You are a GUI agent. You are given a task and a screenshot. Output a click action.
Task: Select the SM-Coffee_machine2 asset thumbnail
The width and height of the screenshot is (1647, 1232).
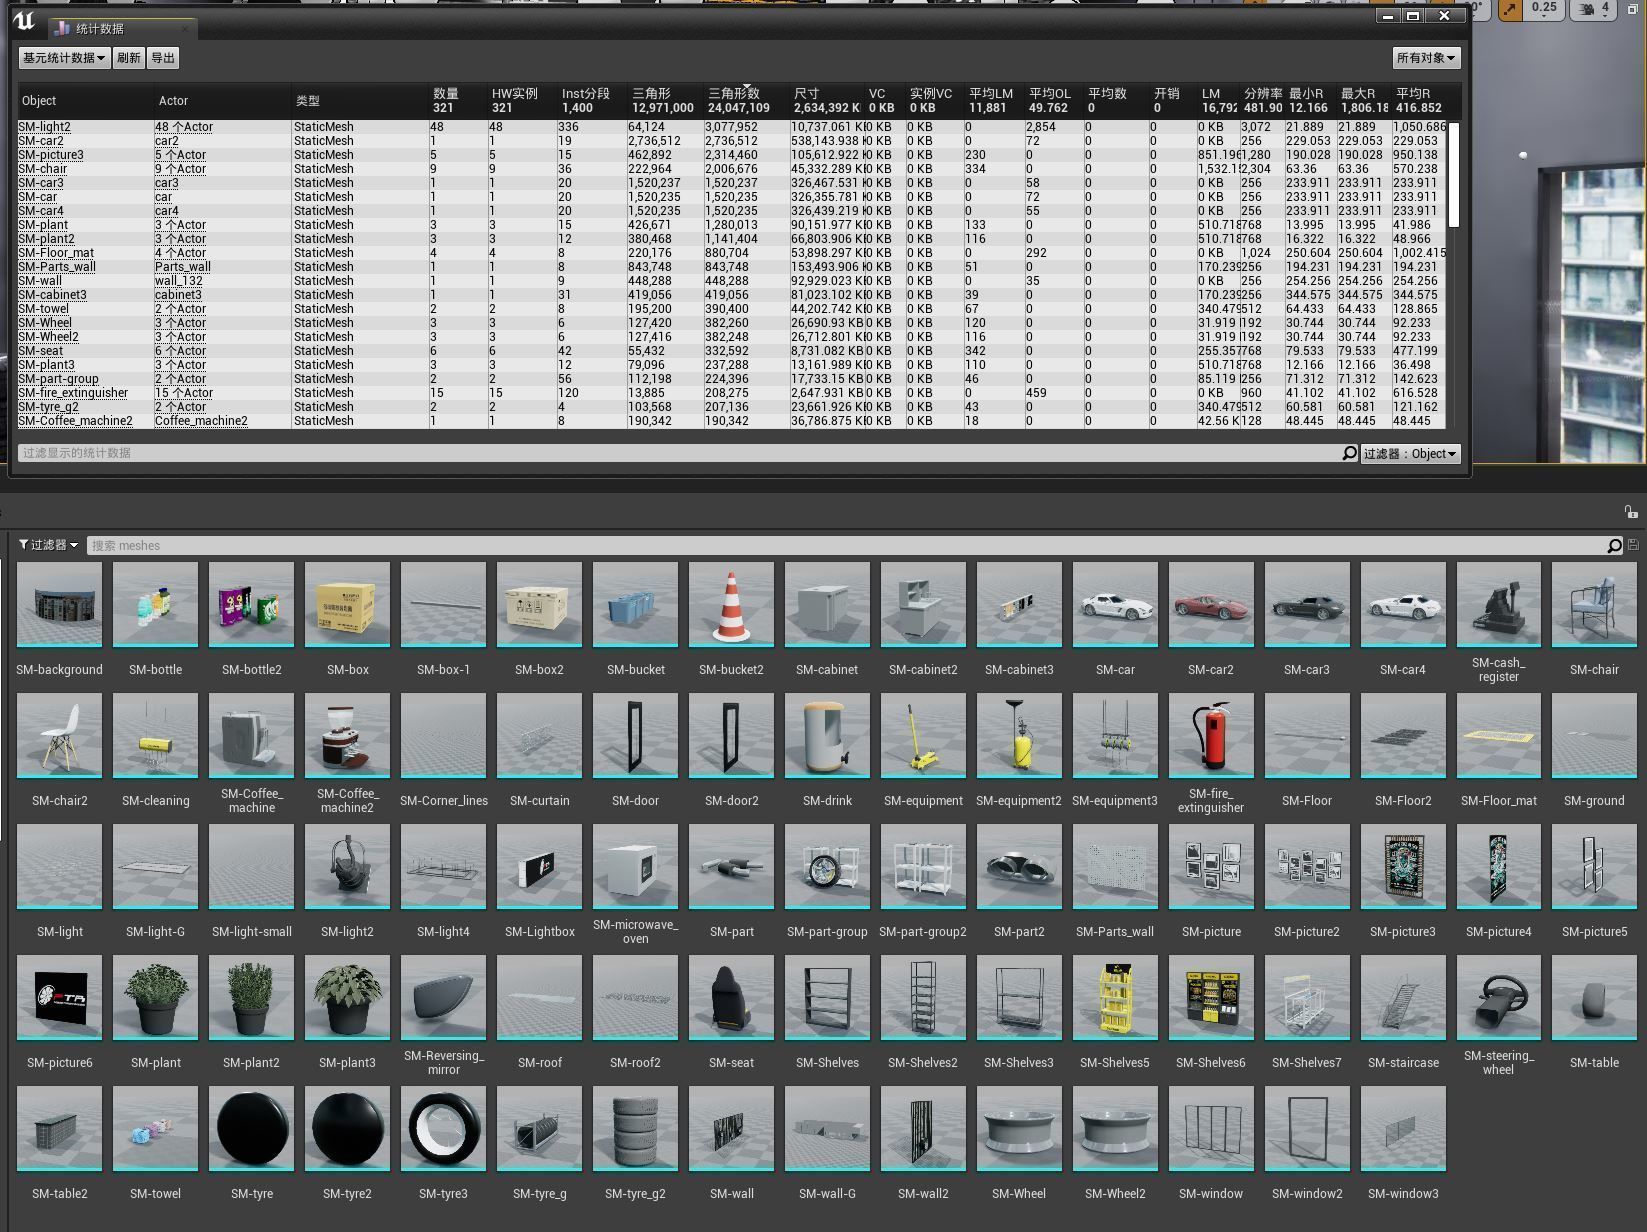click(x=348, y=735)
